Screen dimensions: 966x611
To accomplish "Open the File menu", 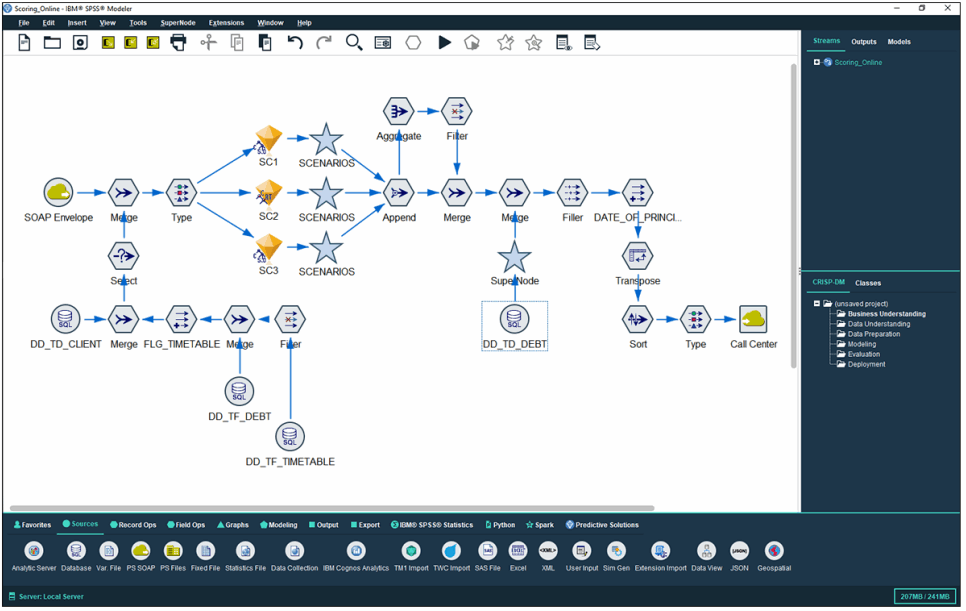I will click(24, 23).
